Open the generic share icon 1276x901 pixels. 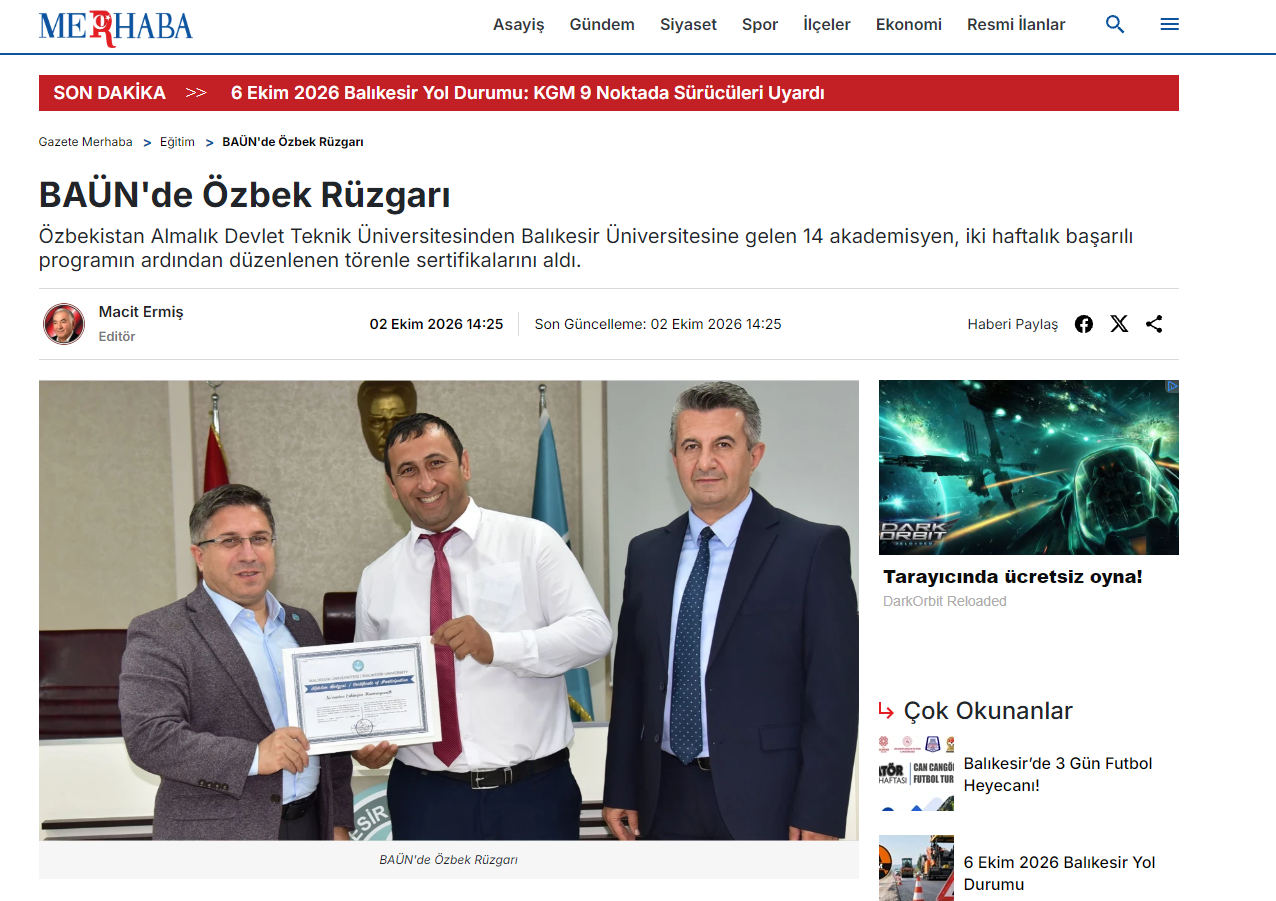pyautogui.click(x=1154, y=324)
